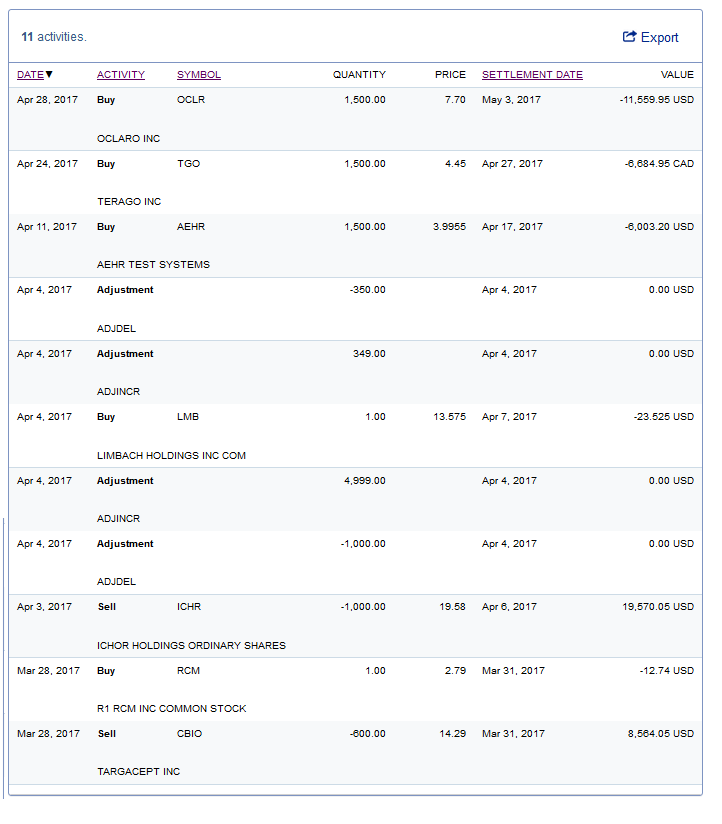This screenshot has width=722, height=824.
Task: Sort by the Settlement Date column
Action: 532,75
